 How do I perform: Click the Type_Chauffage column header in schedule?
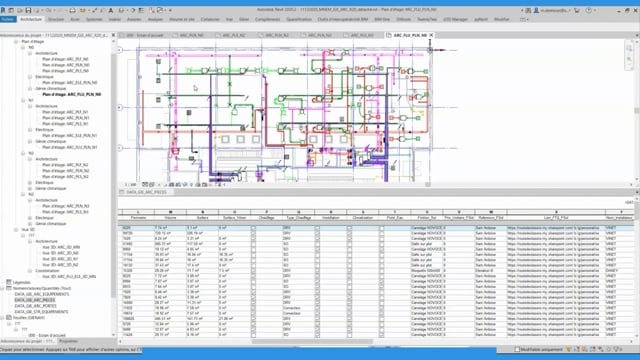pyautogui.click(x=299, y=218)
